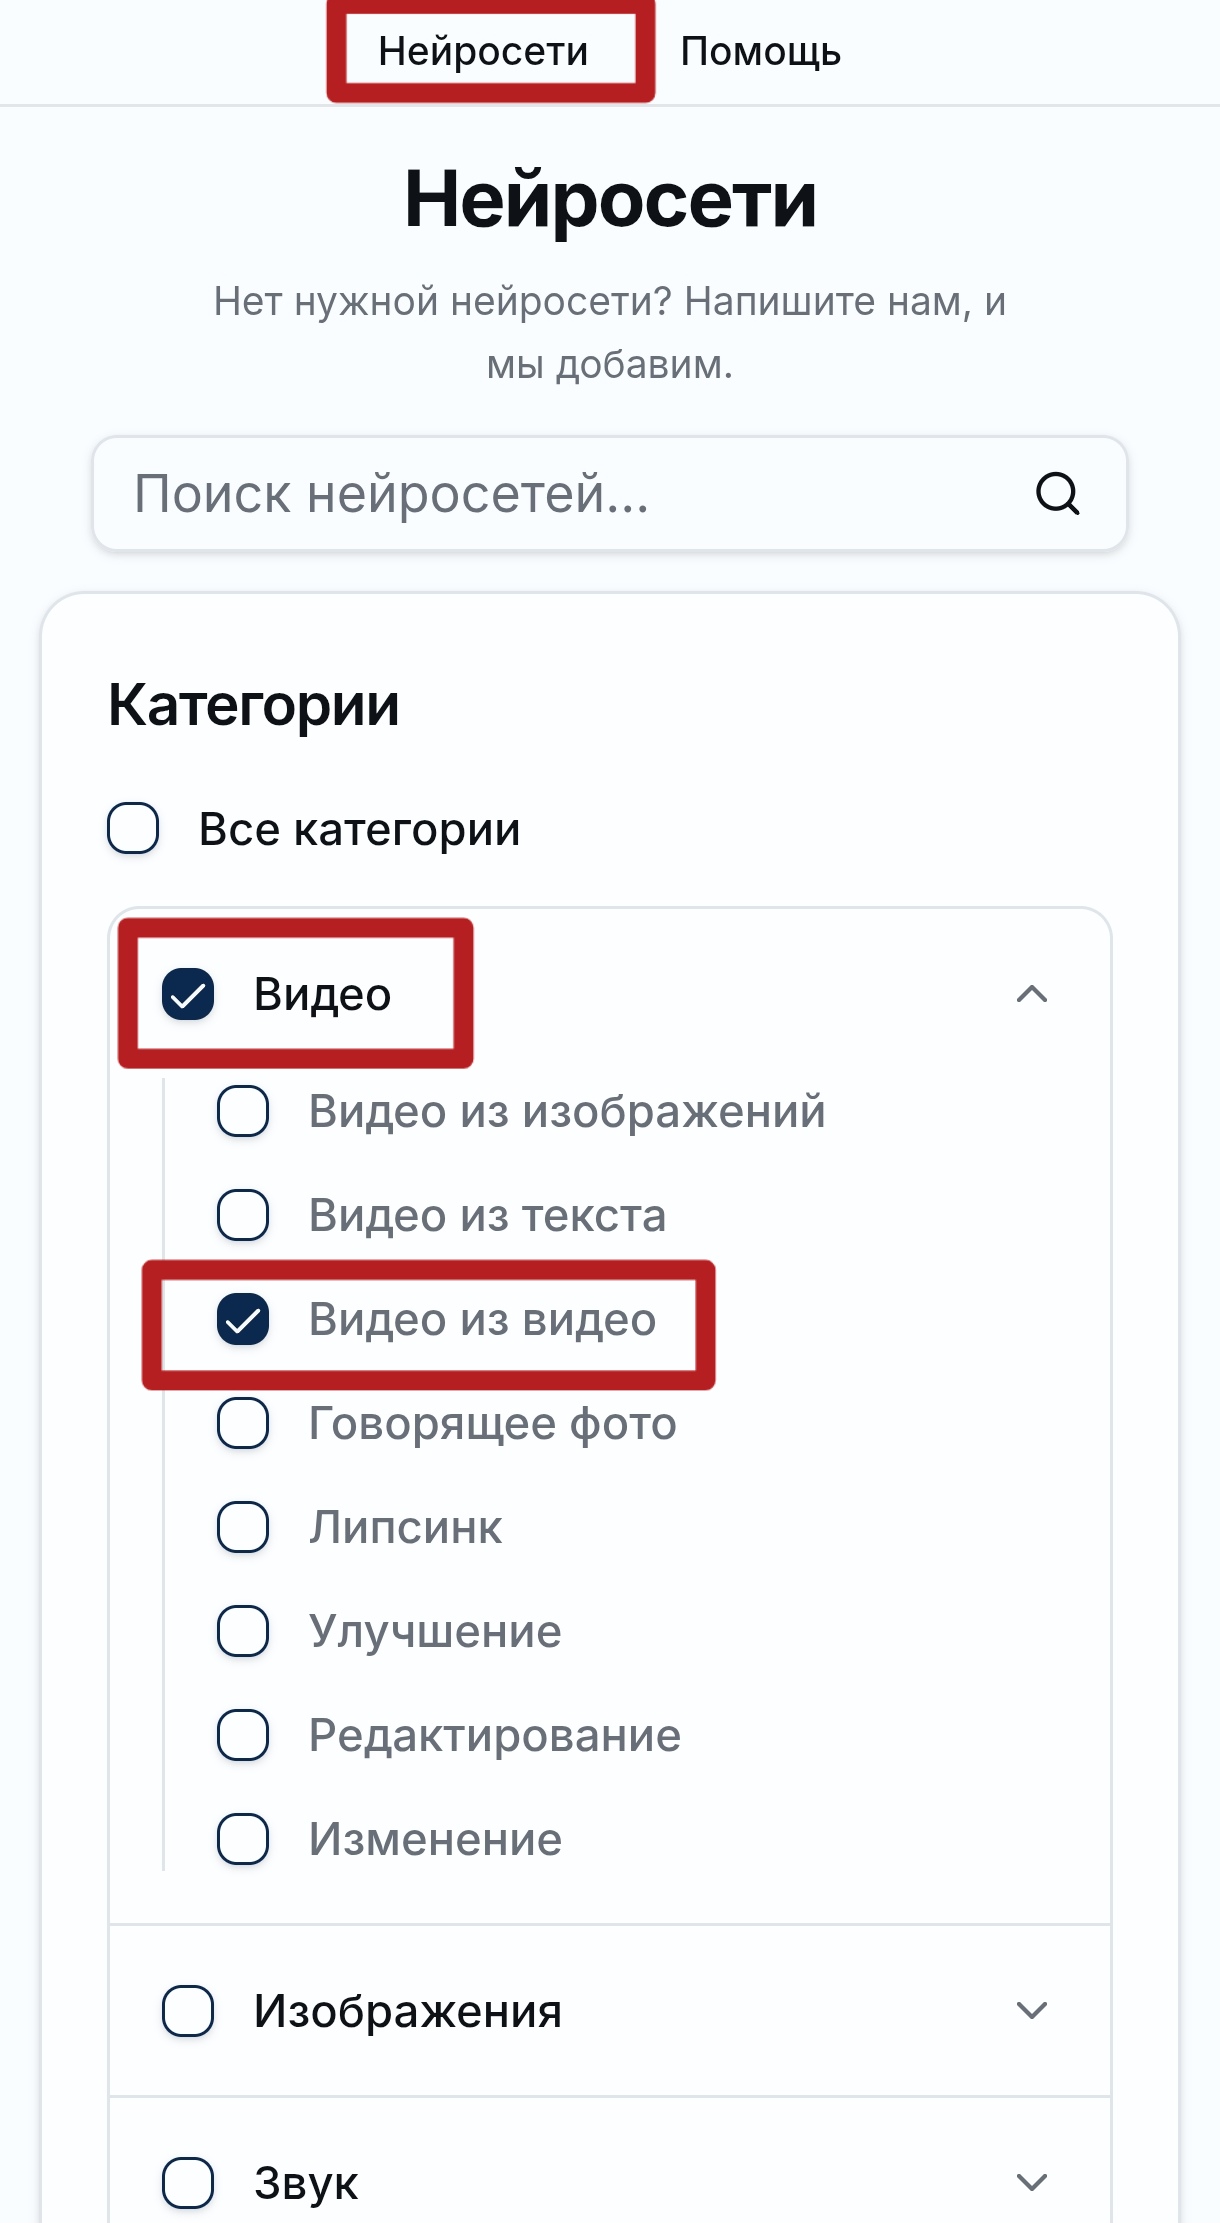1220x2223 pixels.
Task: Tick the Изменение checkbox
Action: pos(243,1839)
